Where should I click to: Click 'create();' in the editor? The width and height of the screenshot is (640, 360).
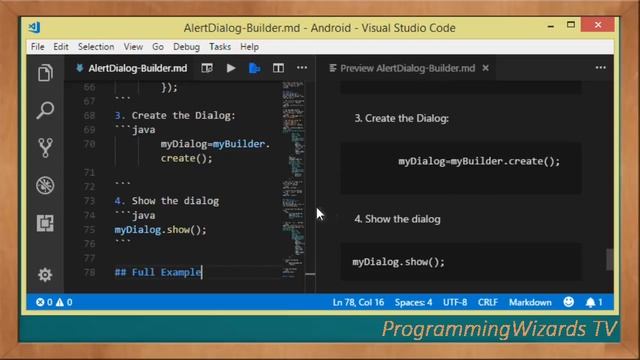coord(187,158)
